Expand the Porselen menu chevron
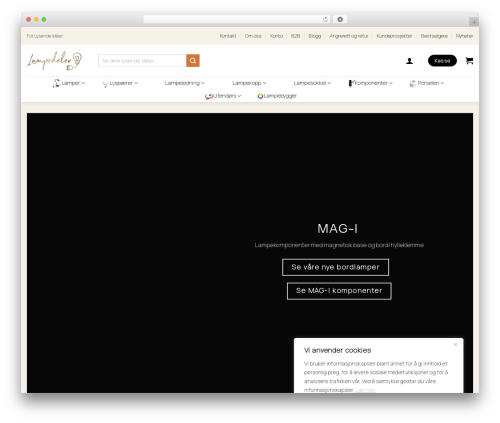The width and height of the screenshot is (500, 423). [x=442, y=83]
